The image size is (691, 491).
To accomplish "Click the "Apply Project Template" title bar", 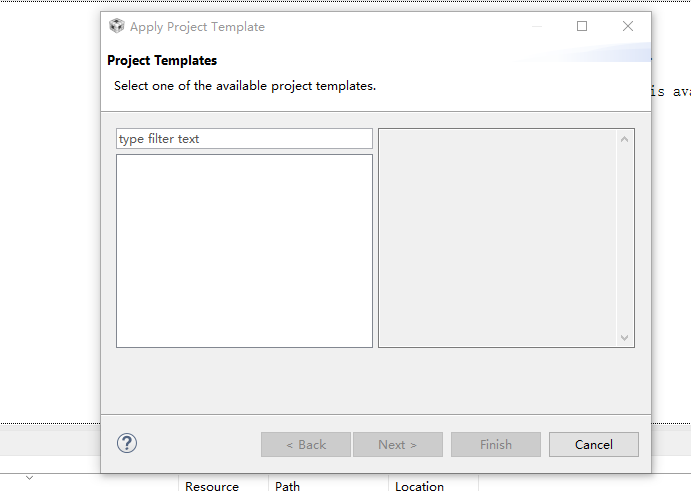I will (300, 27).
